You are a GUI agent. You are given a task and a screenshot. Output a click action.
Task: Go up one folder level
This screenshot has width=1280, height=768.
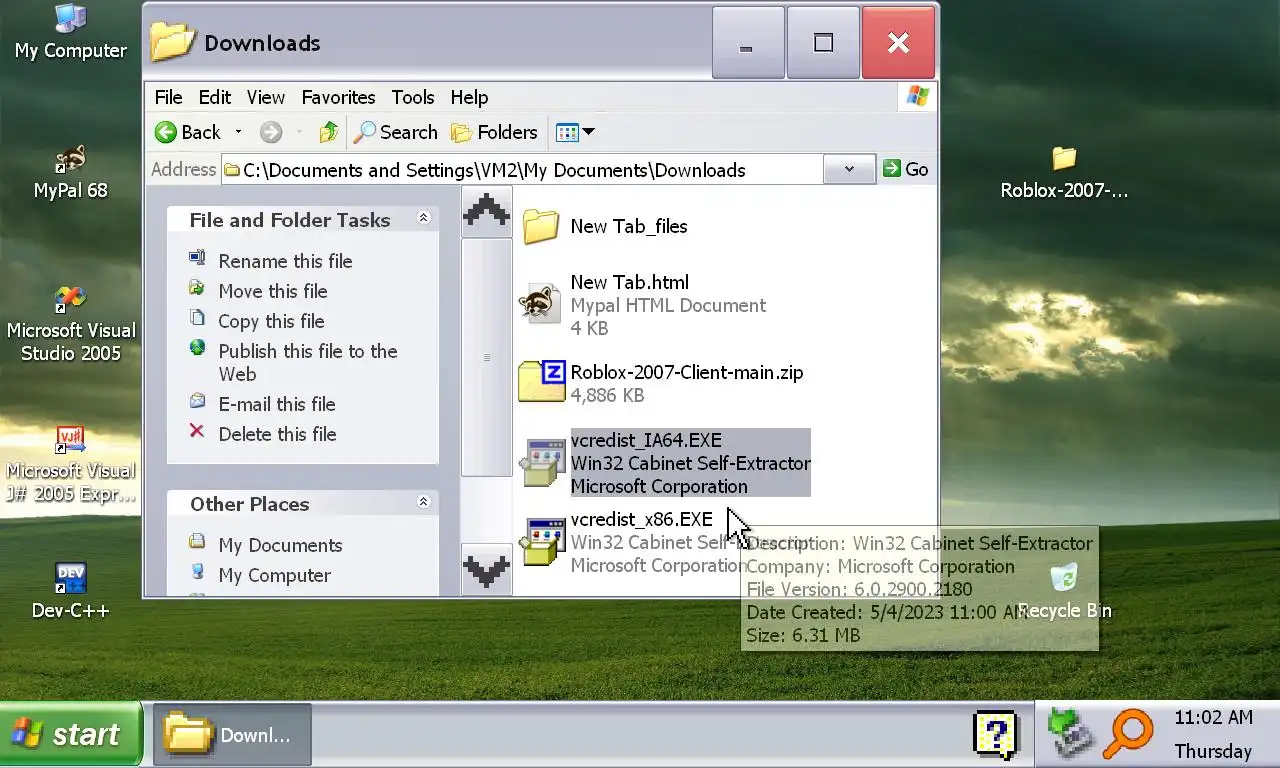pos(328,132)
